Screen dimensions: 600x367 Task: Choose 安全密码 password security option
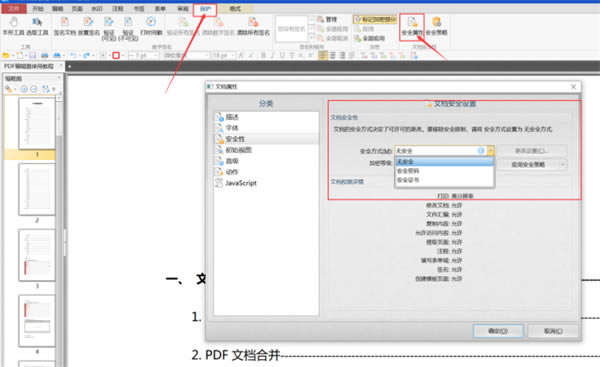pos(444,171)
